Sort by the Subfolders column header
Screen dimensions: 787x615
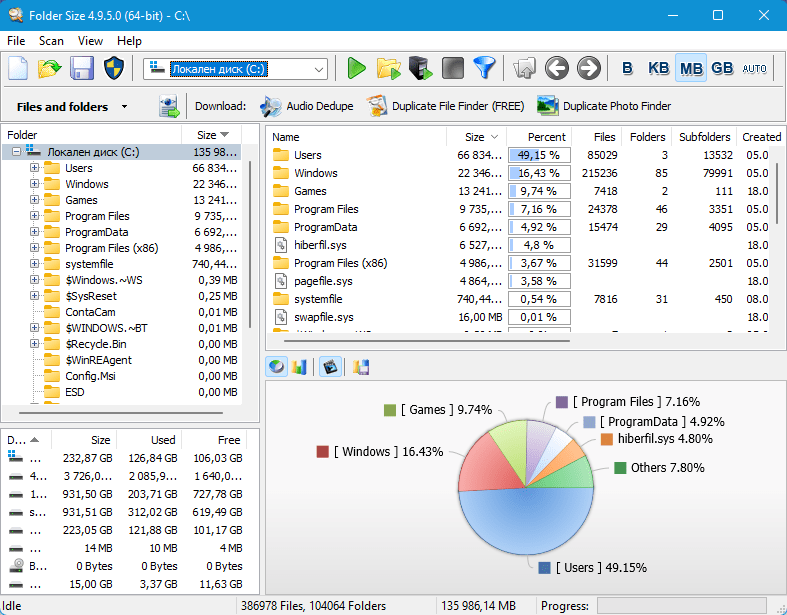click(x=704, y=137)
